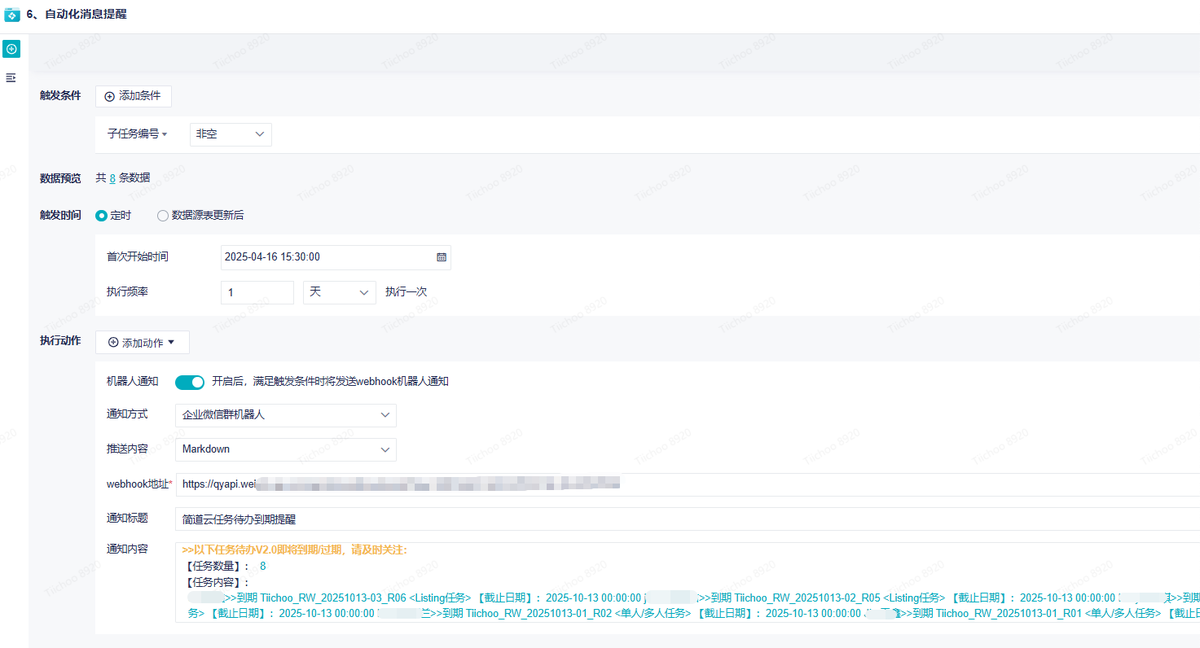Click the 执行频率 number input field
The height and width of the screenshot is (648, 1200).
pyautogui.click(x=257, y=292)
